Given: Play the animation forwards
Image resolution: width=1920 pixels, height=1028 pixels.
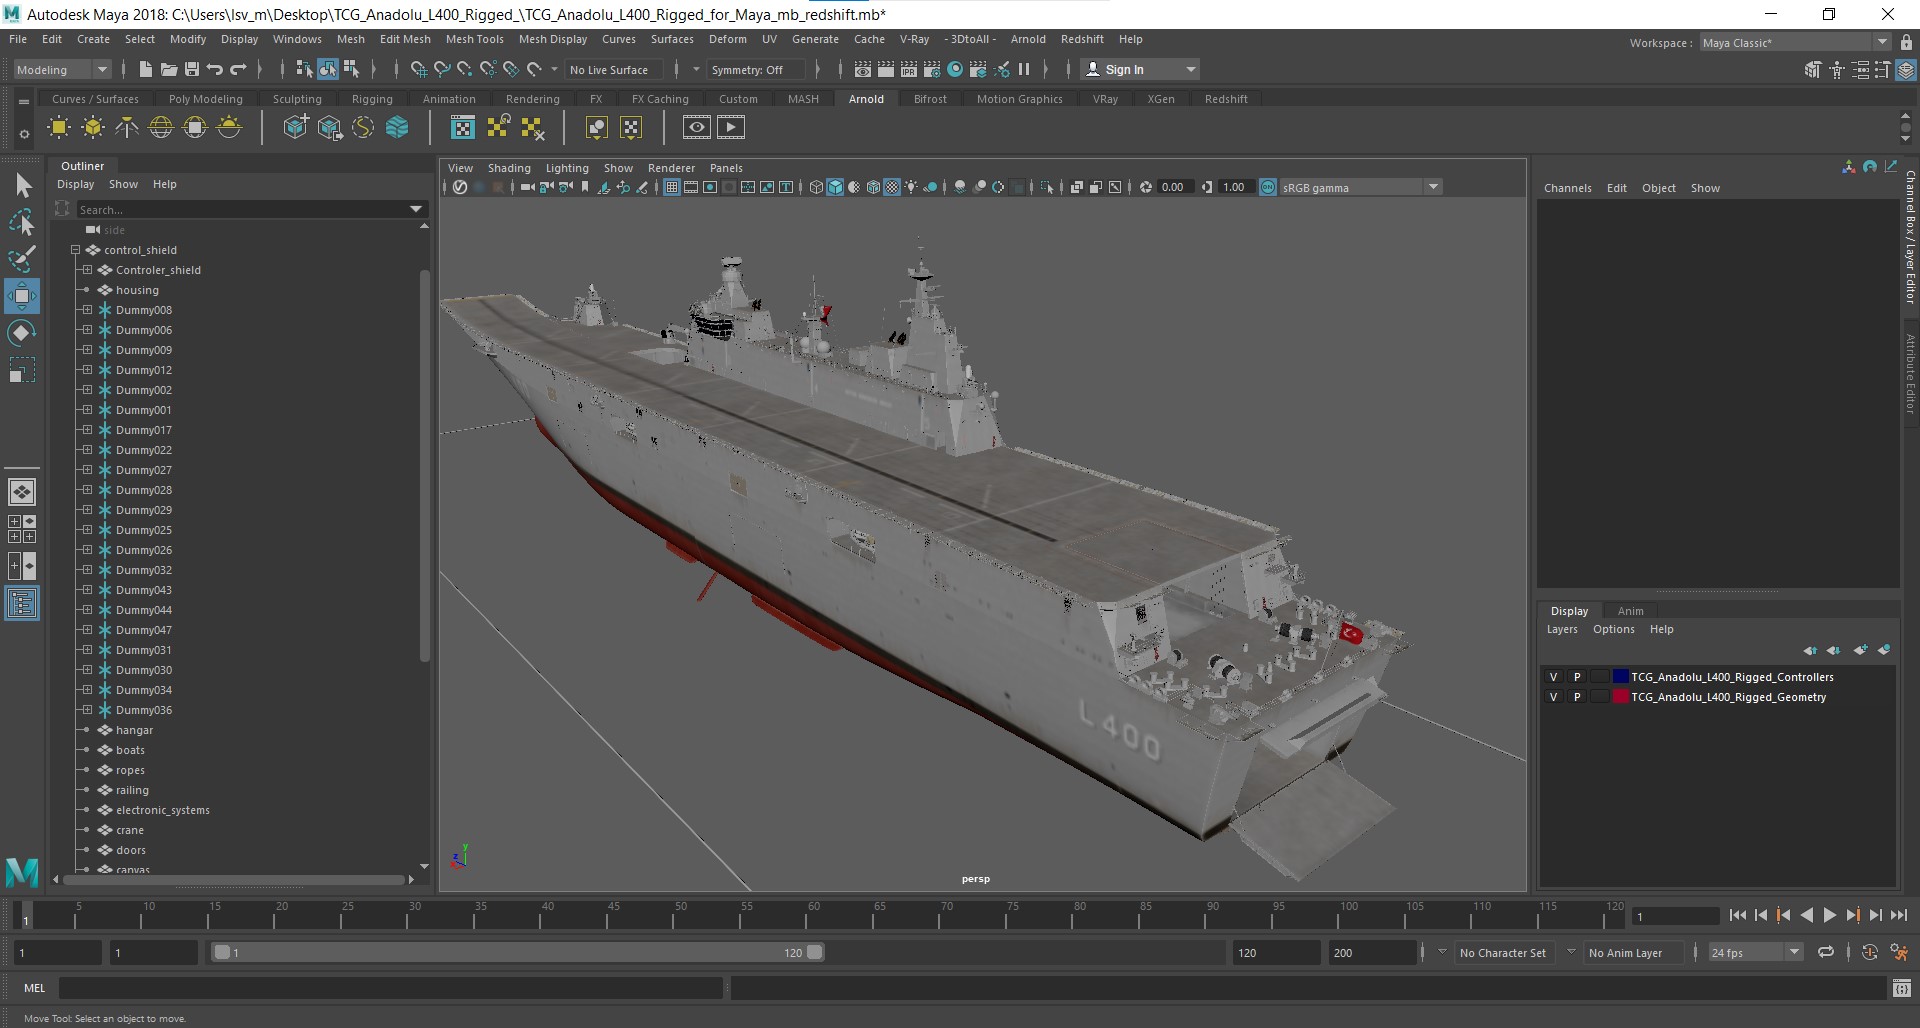Looking at the screenshot, I should 1830,915.
